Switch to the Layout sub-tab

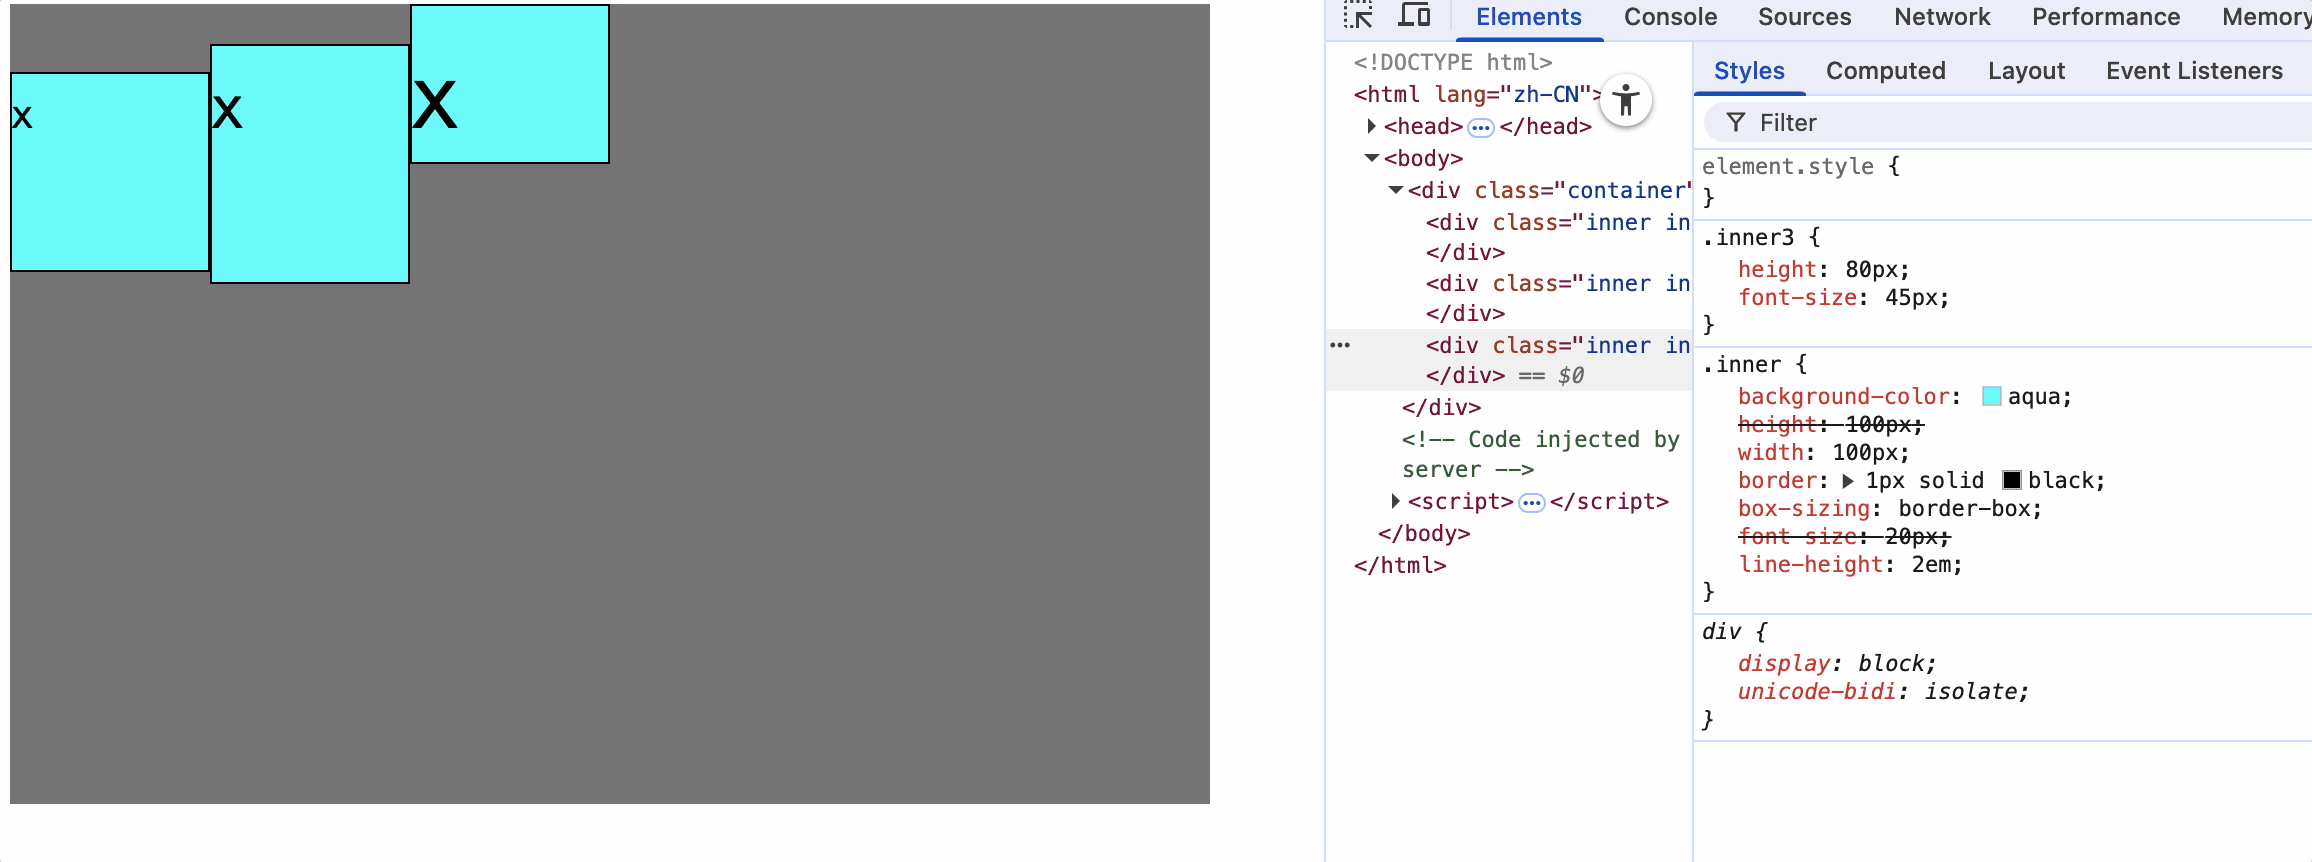[x=2026, y=71]
